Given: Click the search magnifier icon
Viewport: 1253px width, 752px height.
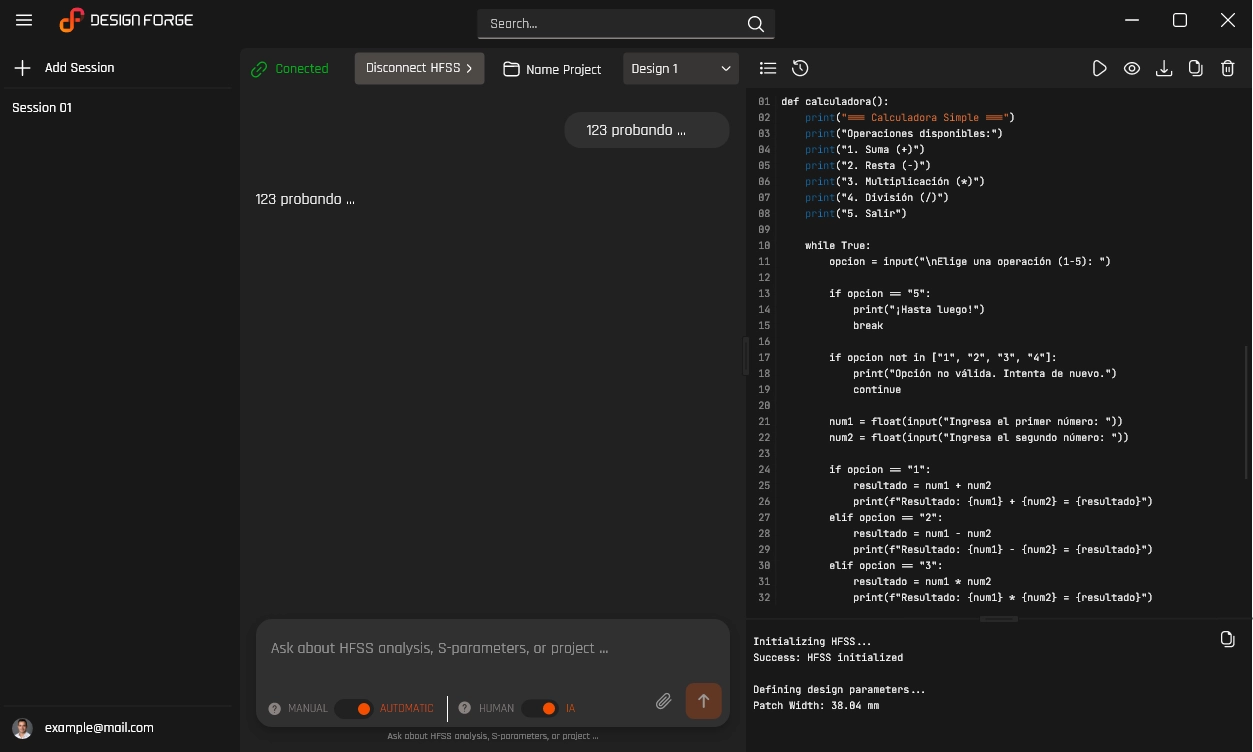Looking at the screenshot, I should [x=756, y=24].
